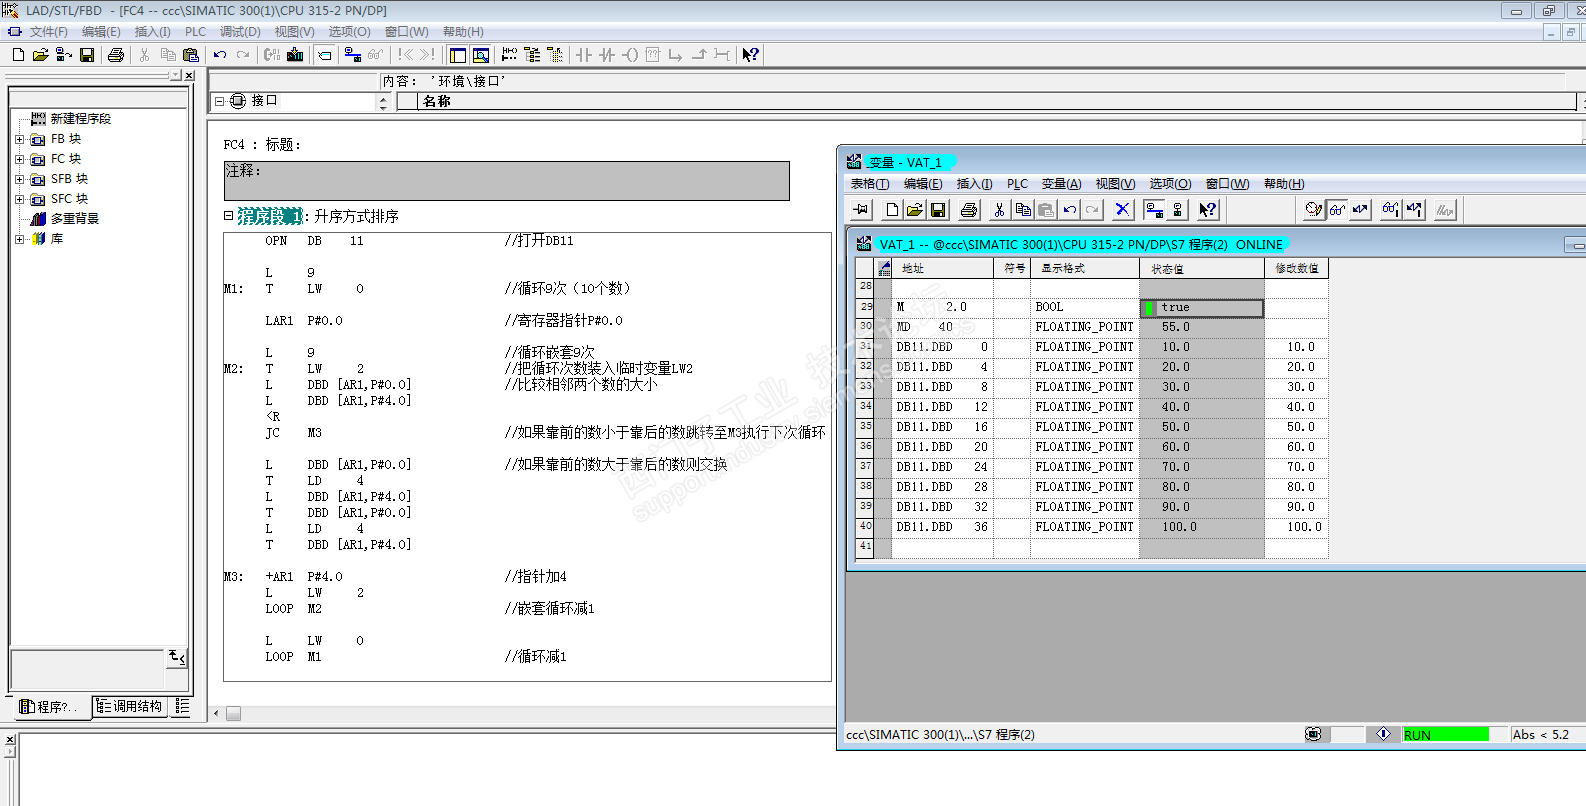Screen dimensions: 1586x806
Task: Collapse the 接口 interface node
Action: click(219, 101)
